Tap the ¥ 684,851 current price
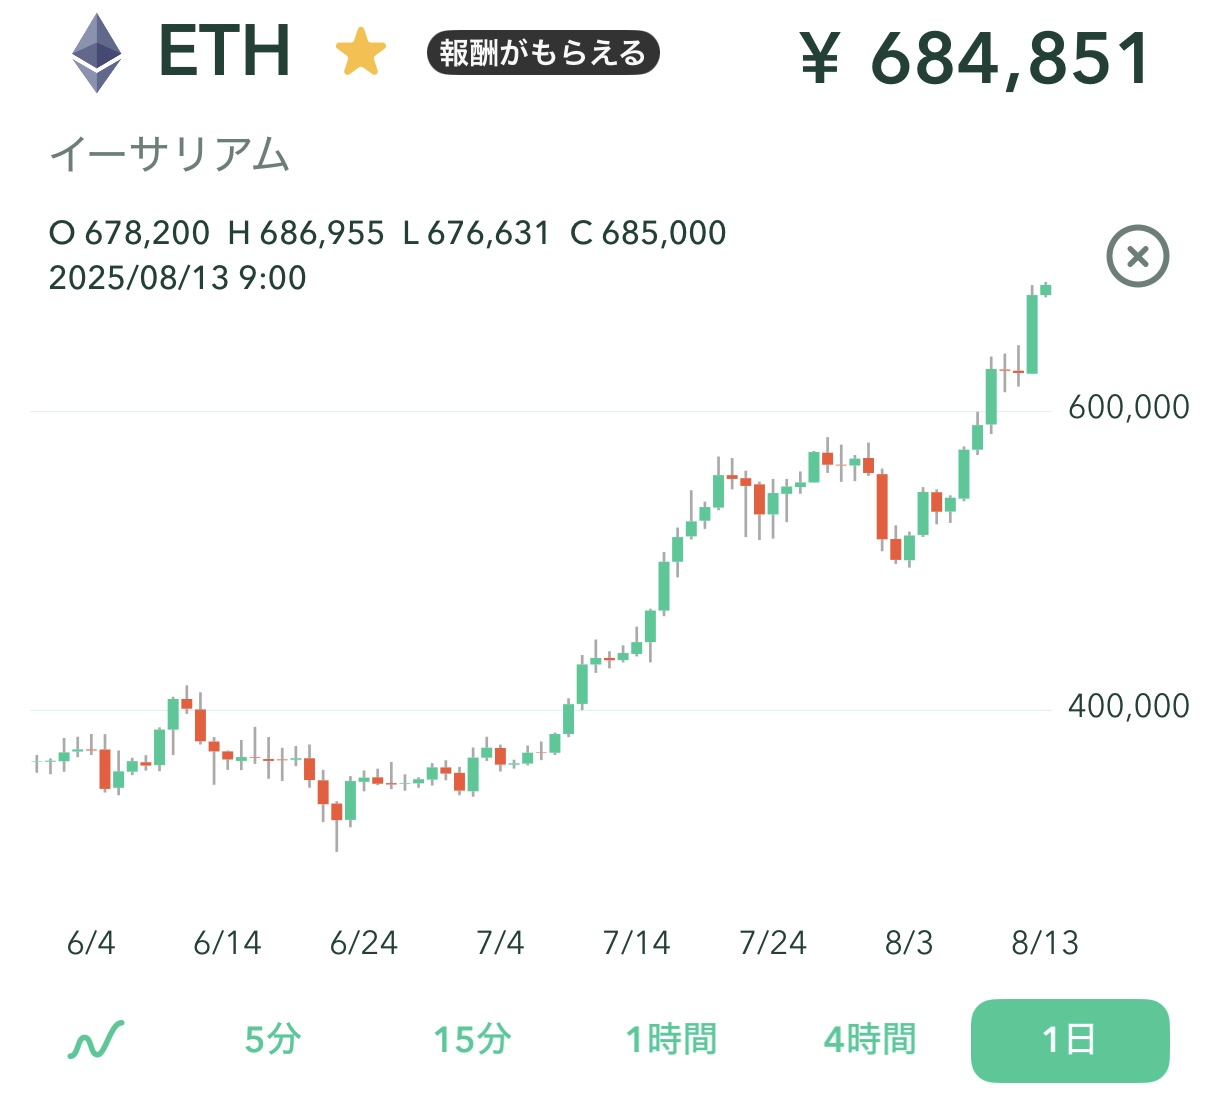This screenshot has width=1205, height=1101. pyautogui.click(x=975, y=58)
